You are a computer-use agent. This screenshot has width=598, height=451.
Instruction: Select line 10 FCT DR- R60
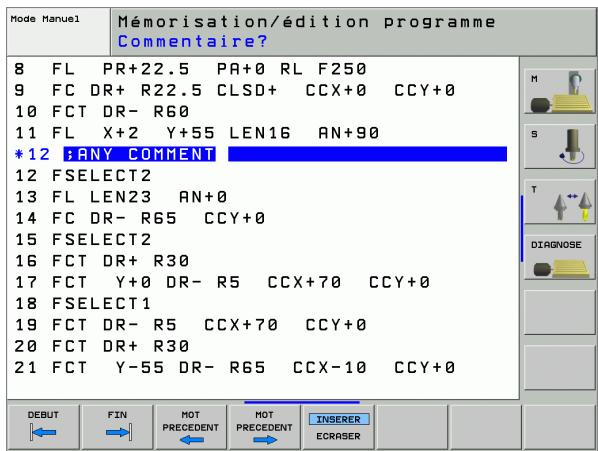click(x=102, y=112)
